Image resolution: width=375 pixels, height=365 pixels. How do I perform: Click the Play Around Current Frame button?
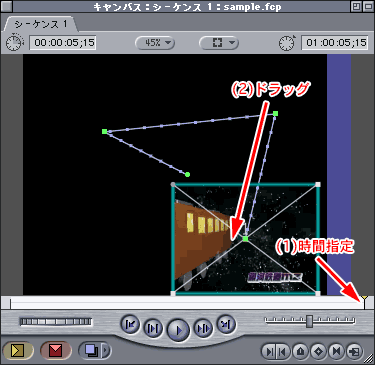click(203, 328)
